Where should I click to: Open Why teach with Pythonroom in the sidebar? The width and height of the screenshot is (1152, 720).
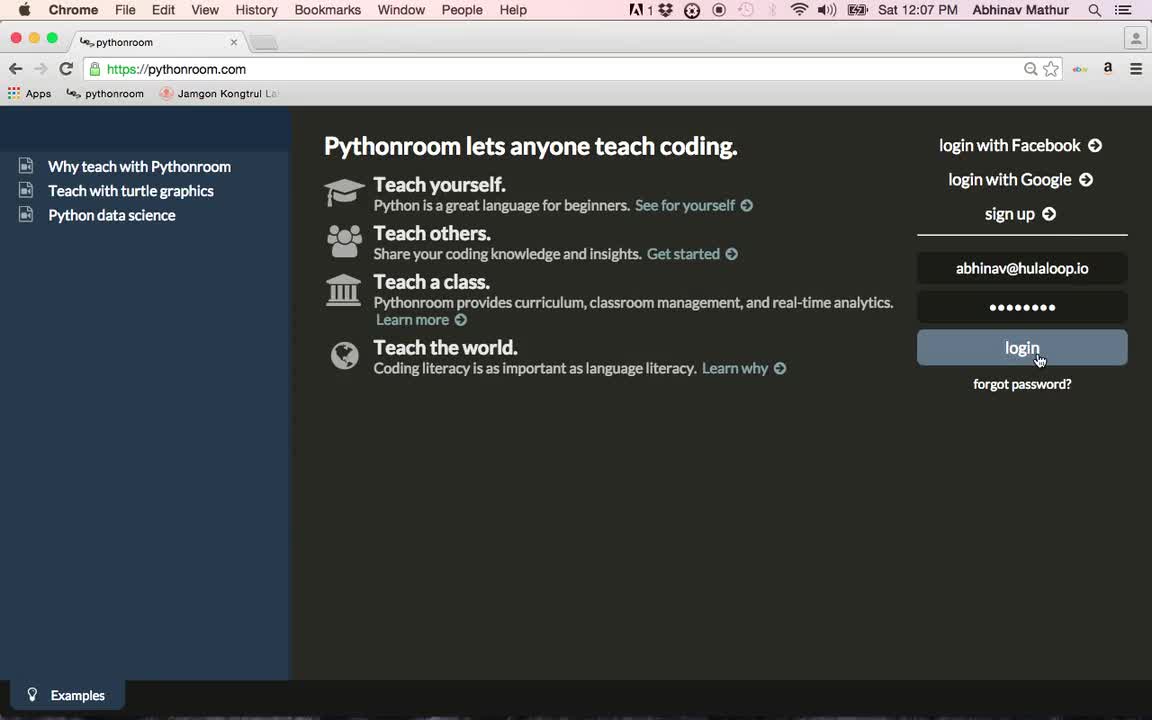click(x=140, y=167)
